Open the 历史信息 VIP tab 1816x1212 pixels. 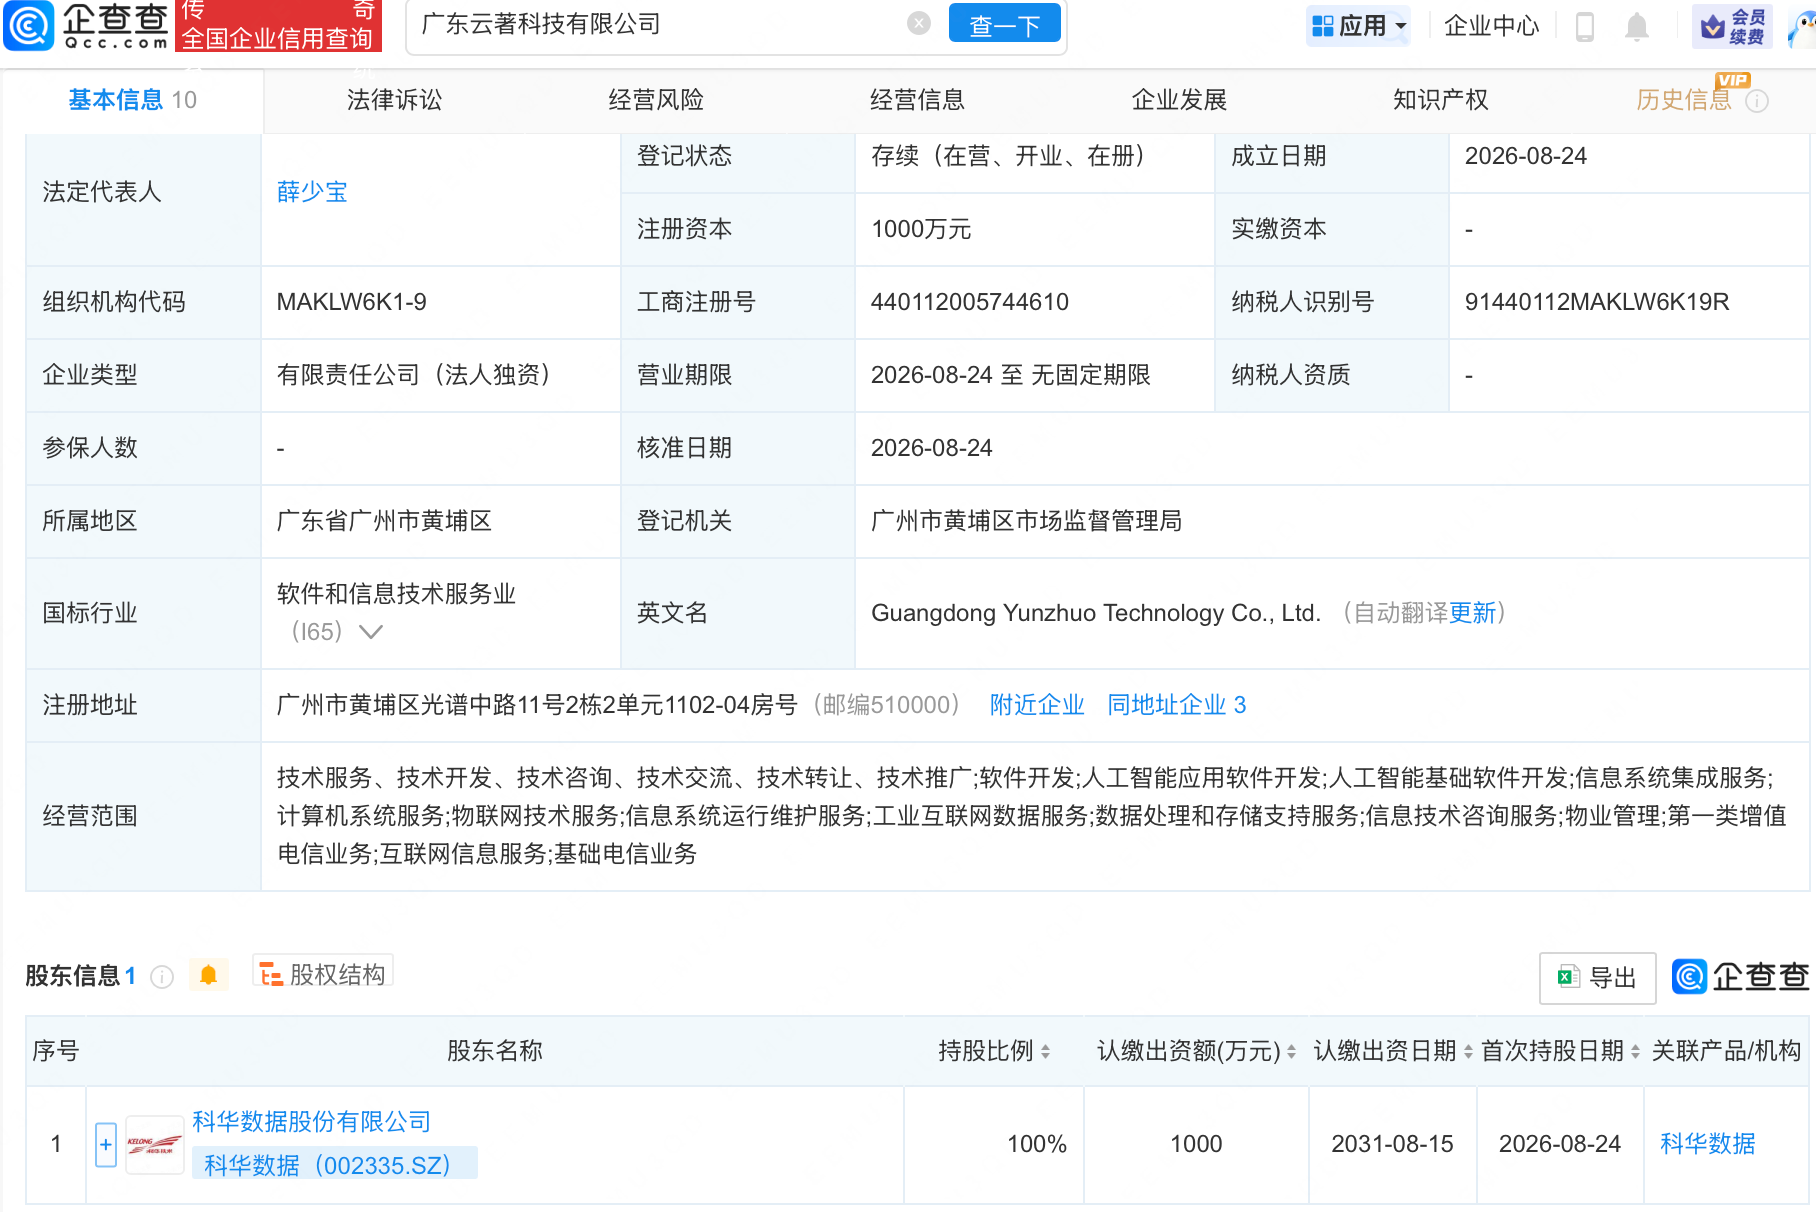(1683, 100)
